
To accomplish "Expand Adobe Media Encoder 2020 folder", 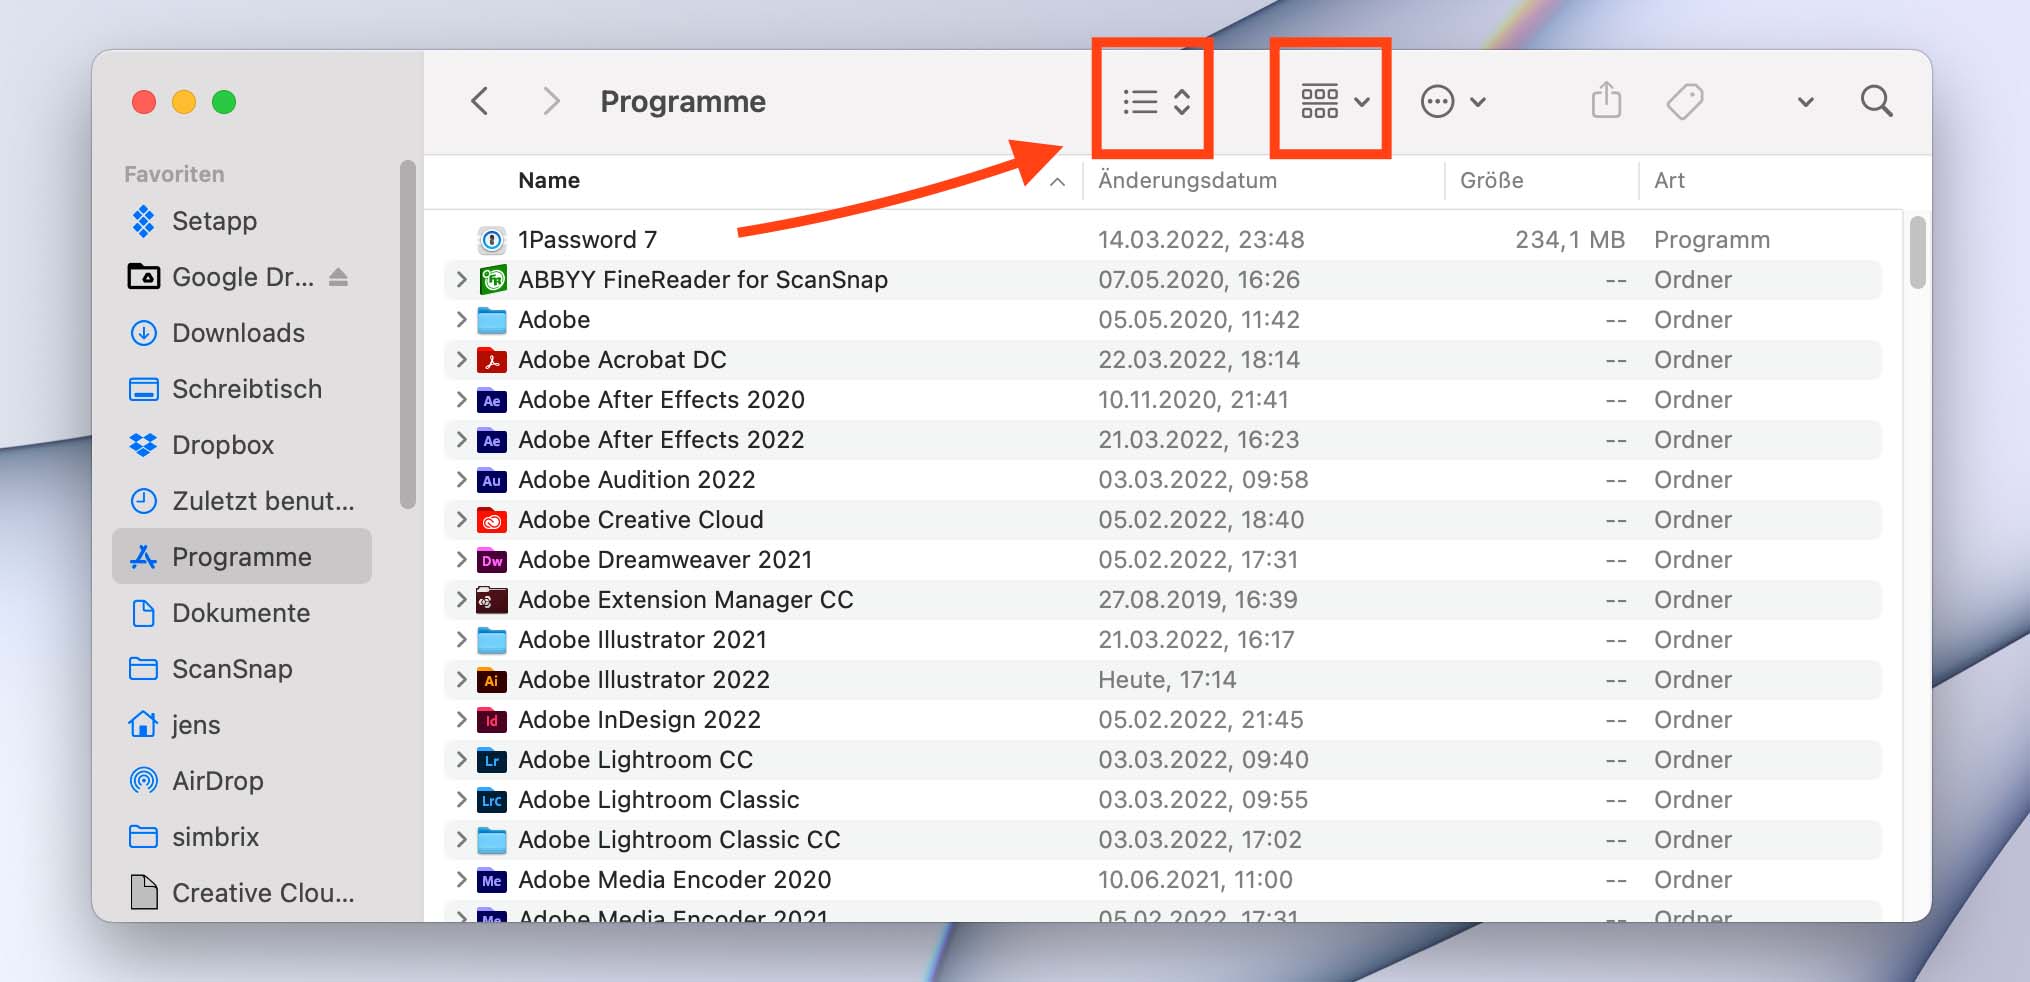I will click(x=461, y=880).
